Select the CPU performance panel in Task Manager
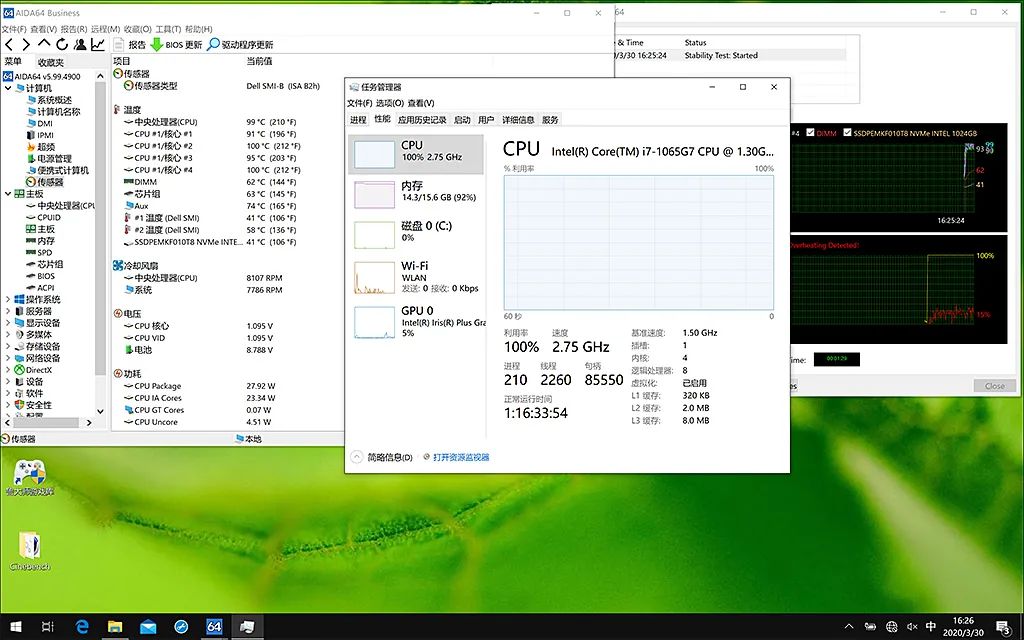 [416, 154]
